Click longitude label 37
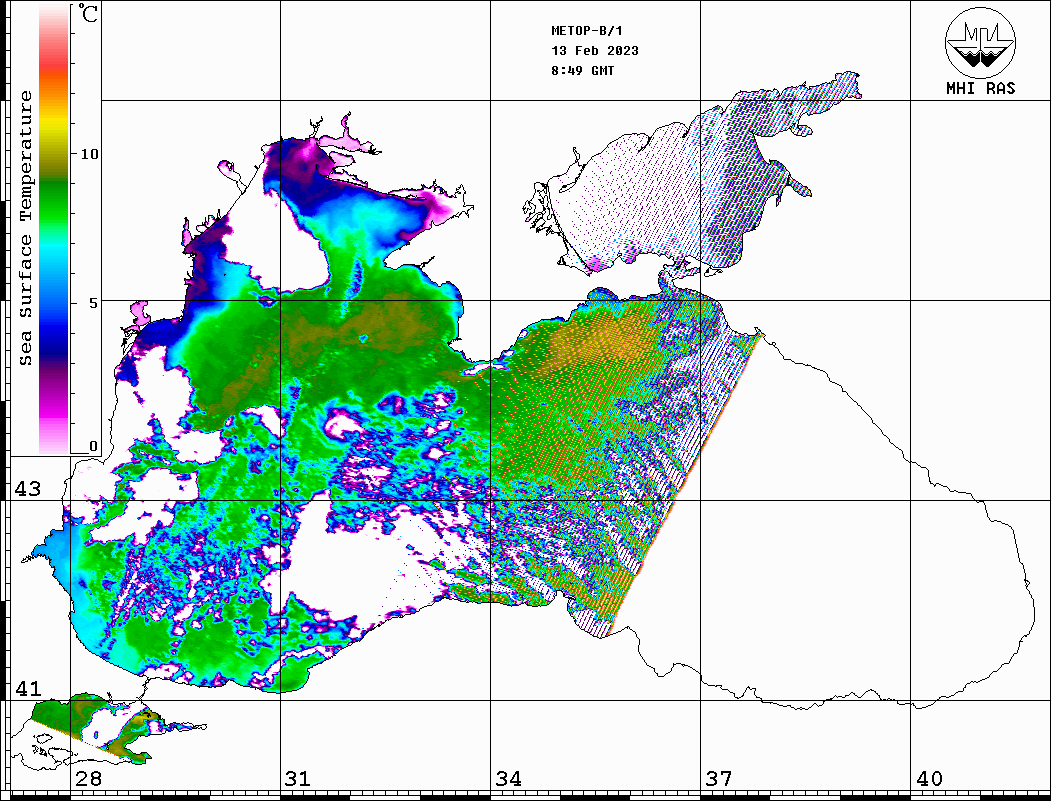This screenshot has height=801, width=1051. 719,779
